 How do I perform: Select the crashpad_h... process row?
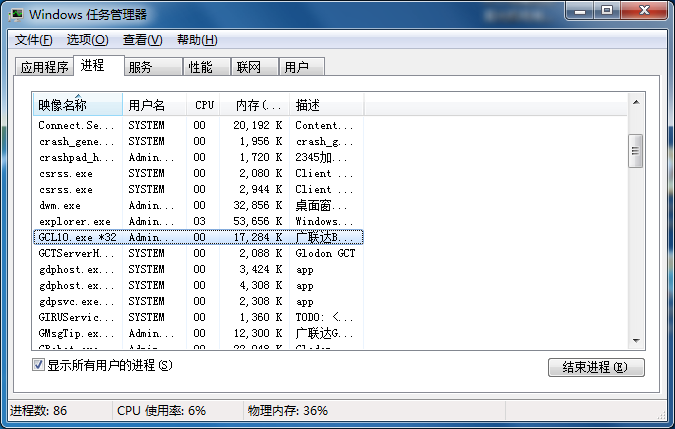coord(198,157)
